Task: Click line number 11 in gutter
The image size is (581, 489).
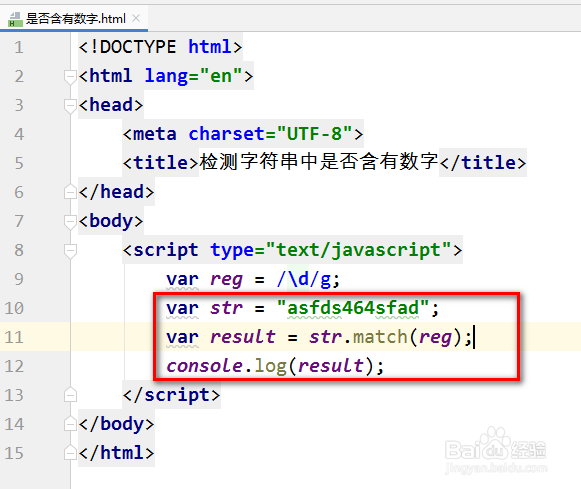Action: point(14,337)
